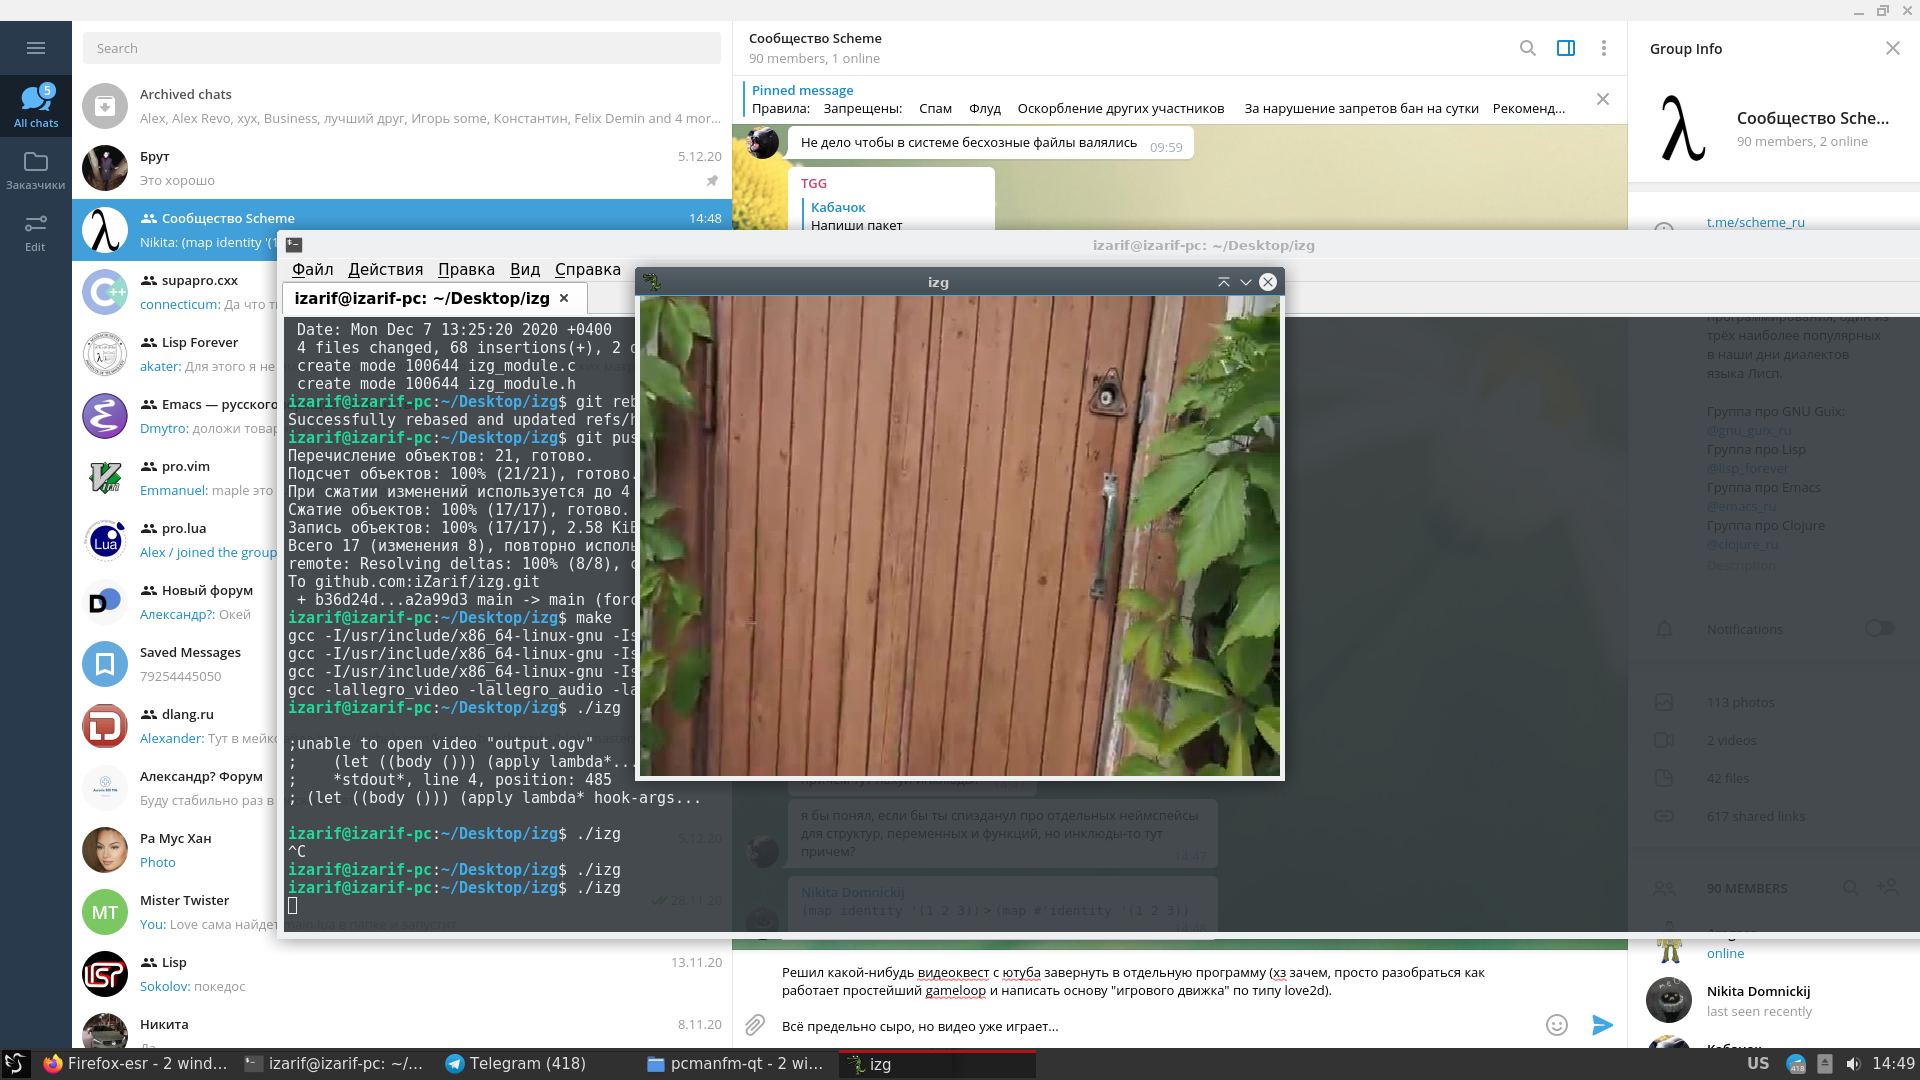Click Telegram tray icon with 418 badge
1920x1080 pixels.
point(1796,1064)
